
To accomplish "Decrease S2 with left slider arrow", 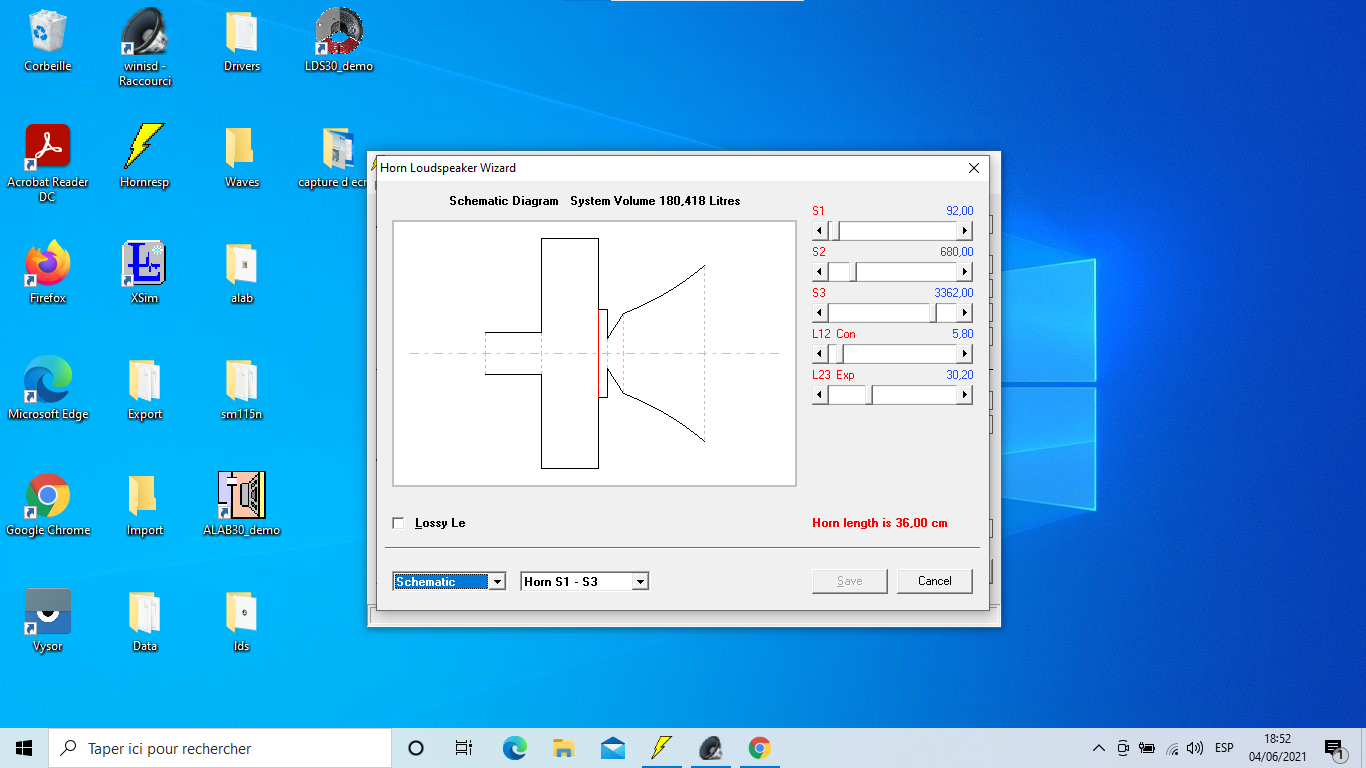I will coord(820,271).
